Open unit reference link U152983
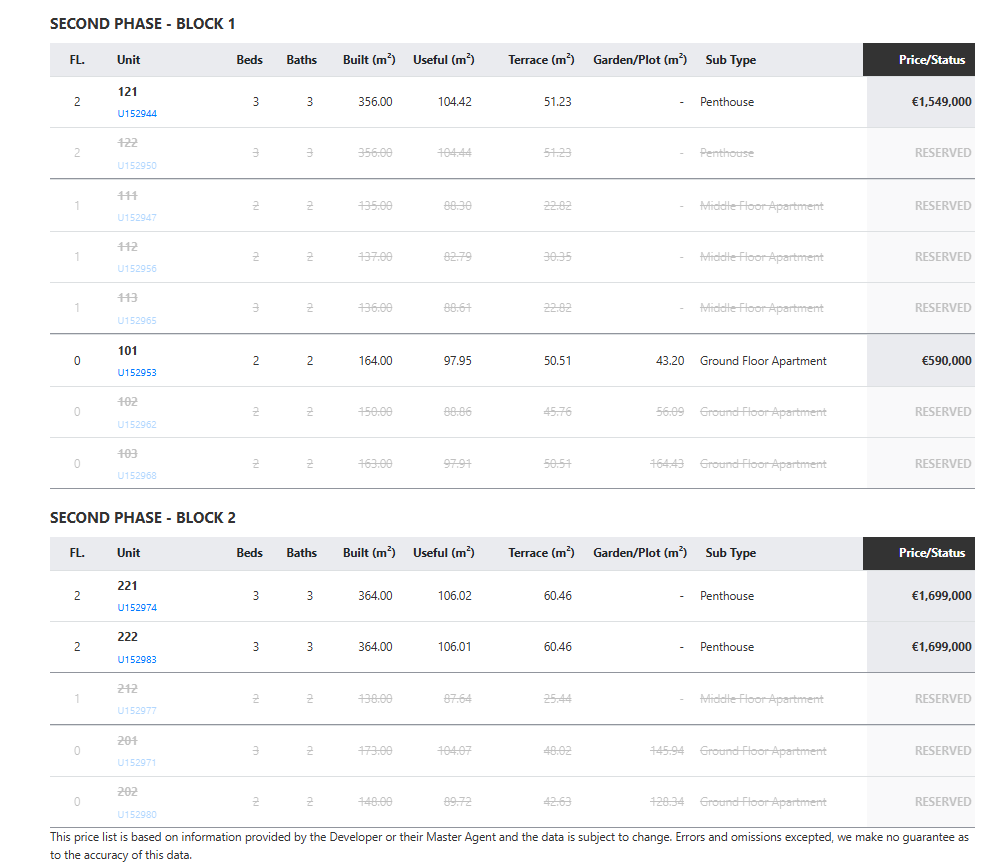Viewport: 1001px width, 863px height. pyautogui.click(x=137, y=660)
